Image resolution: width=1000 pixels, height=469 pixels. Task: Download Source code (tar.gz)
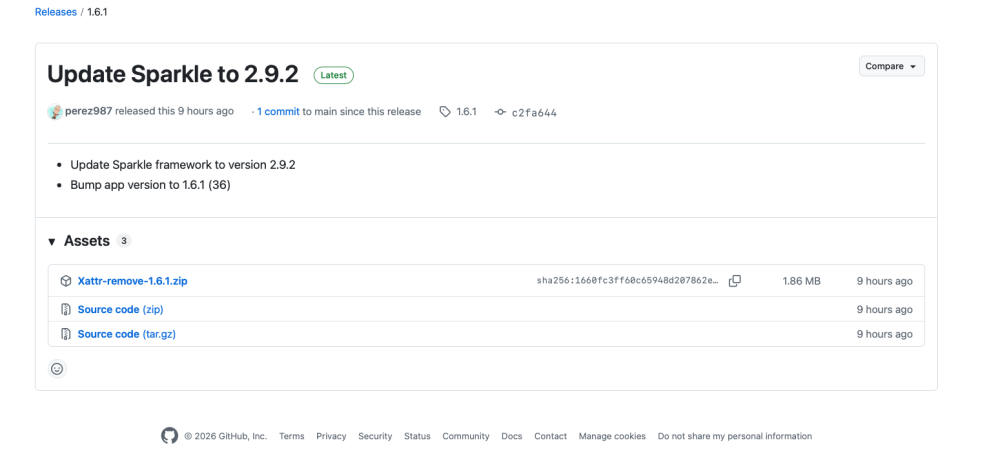click(127, 334)
